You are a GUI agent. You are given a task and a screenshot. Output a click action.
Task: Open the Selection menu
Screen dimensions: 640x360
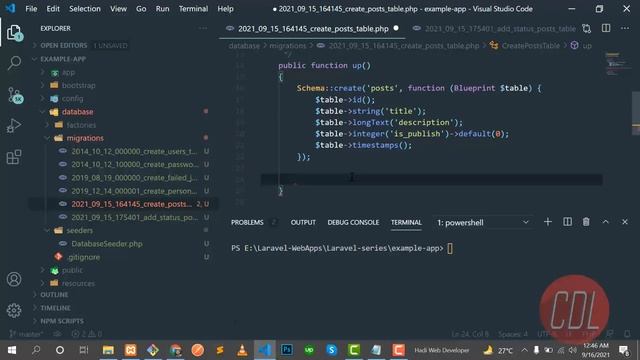point(84,9)
